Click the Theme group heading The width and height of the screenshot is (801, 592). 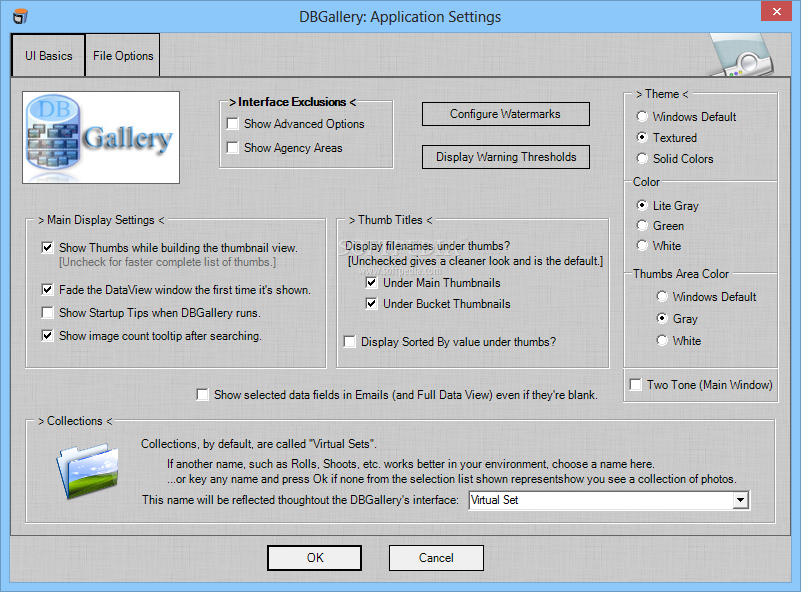[662, 94]
